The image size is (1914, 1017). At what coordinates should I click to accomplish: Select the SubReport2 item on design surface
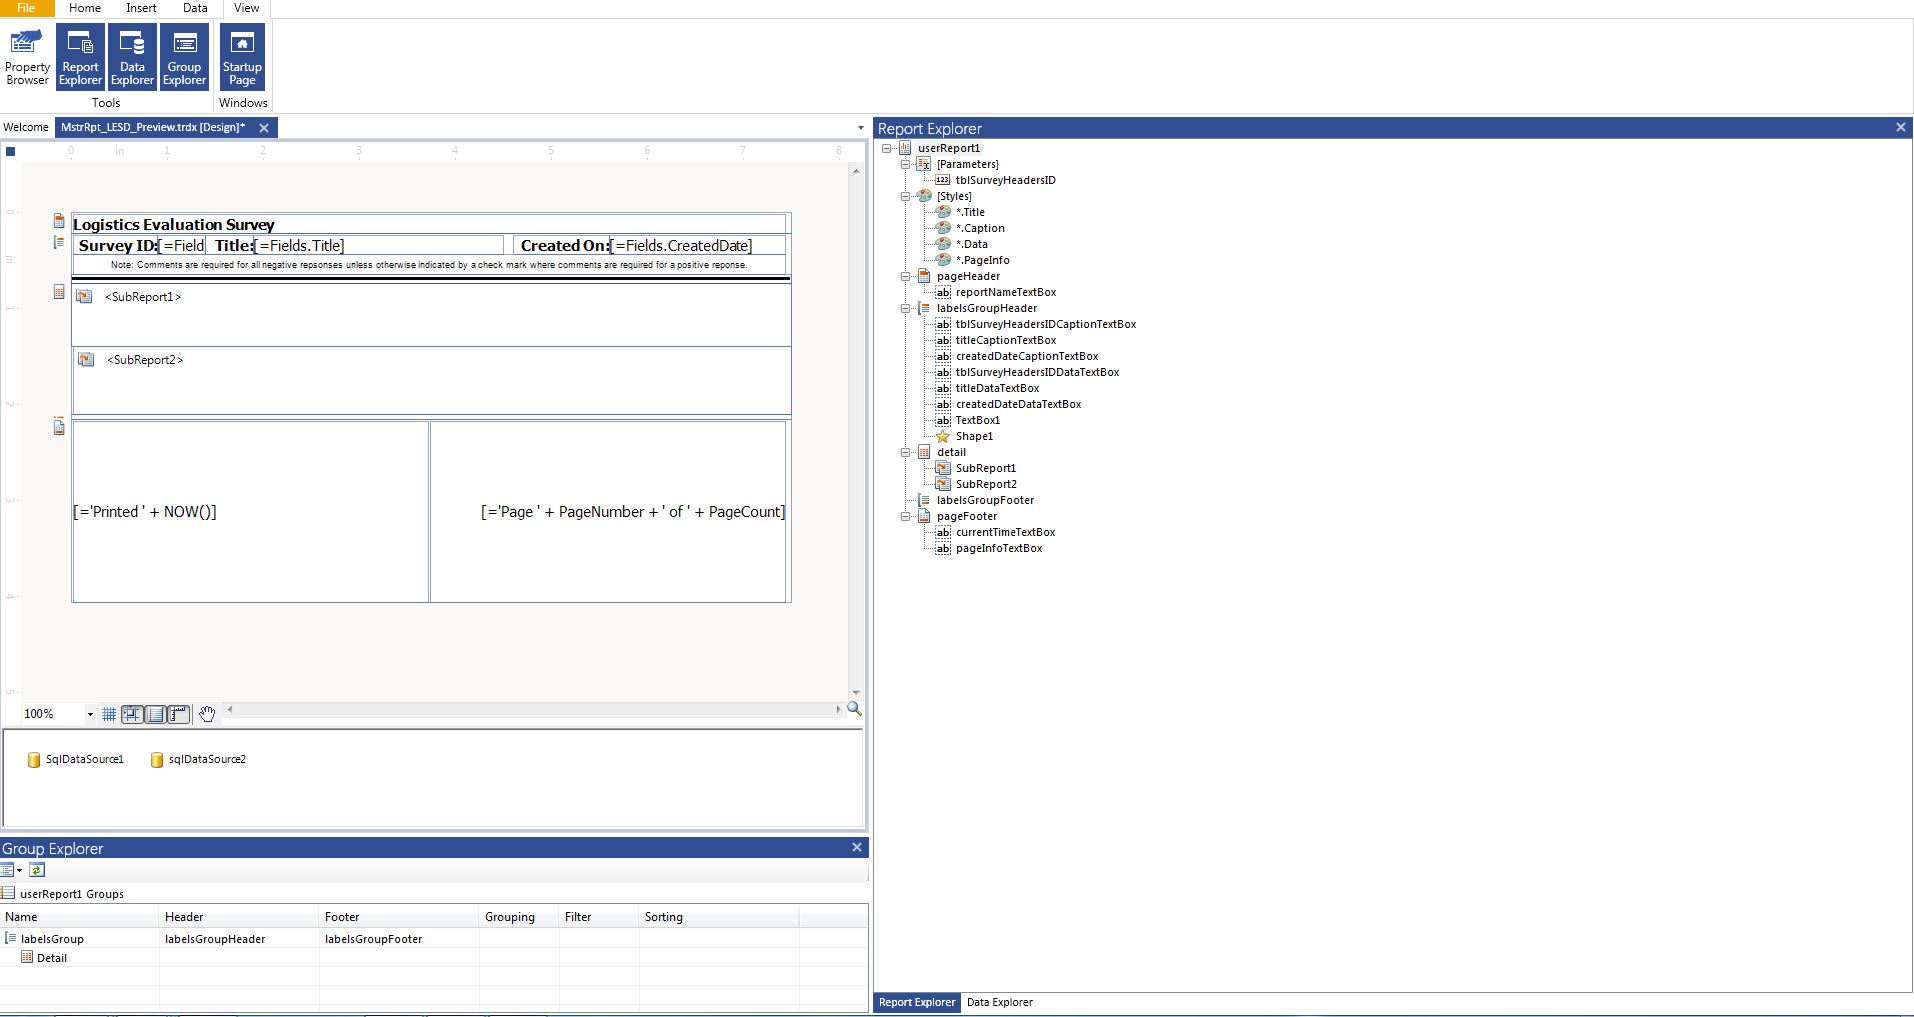(x=431, y=380)
